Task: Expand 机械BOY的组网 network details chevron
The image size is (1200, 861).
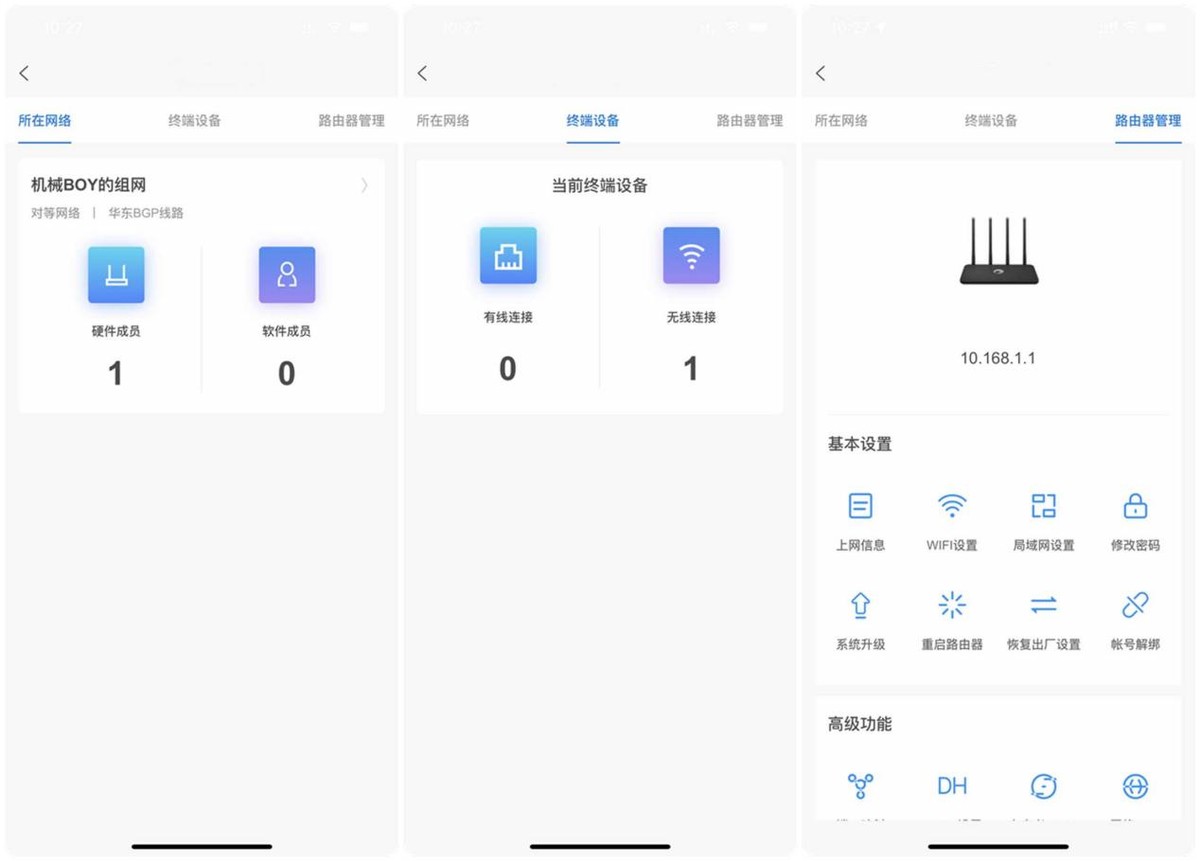Action: click(363, 185)
